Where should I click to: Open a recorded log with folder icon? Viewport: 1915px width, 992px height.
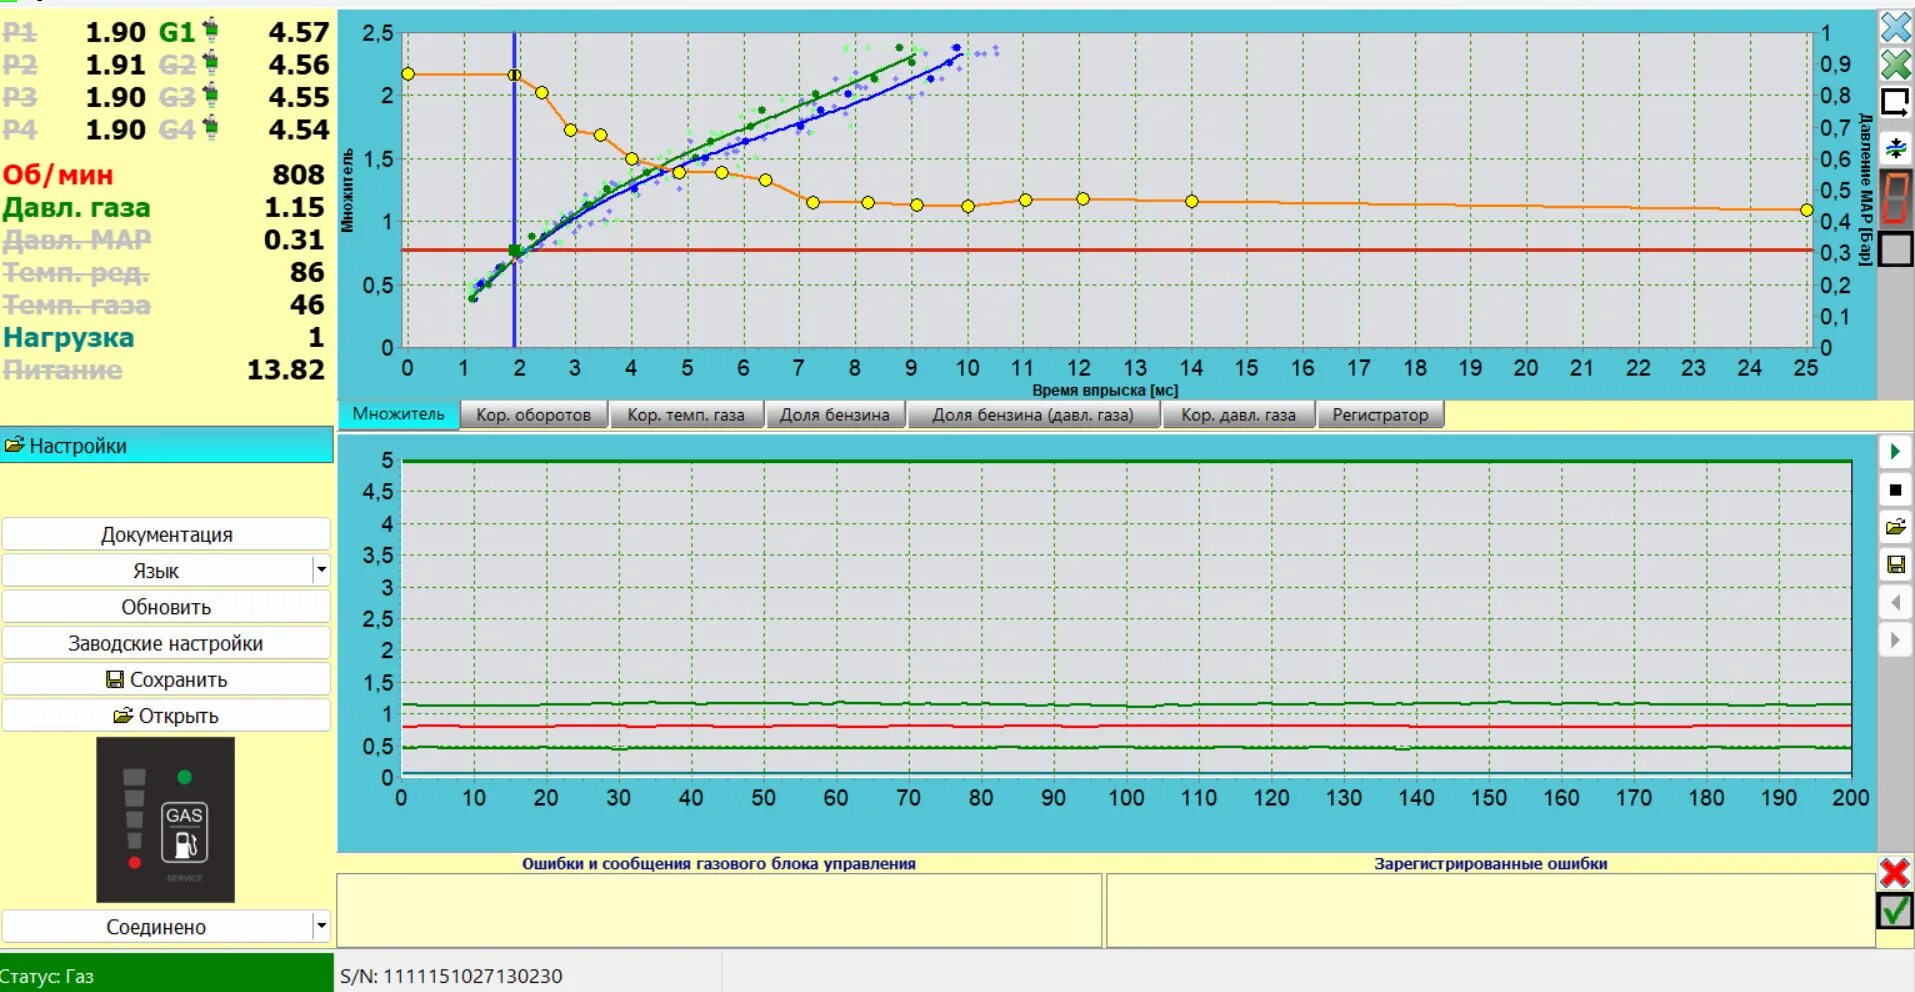(1894, 527)
